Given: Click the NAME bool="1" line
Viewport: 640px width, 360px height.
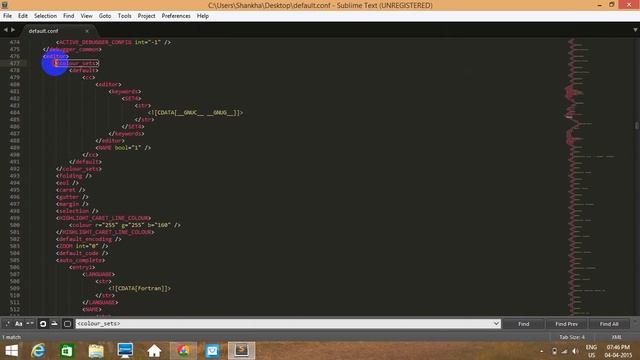Looking at the screenshot, I should (123, 148).
